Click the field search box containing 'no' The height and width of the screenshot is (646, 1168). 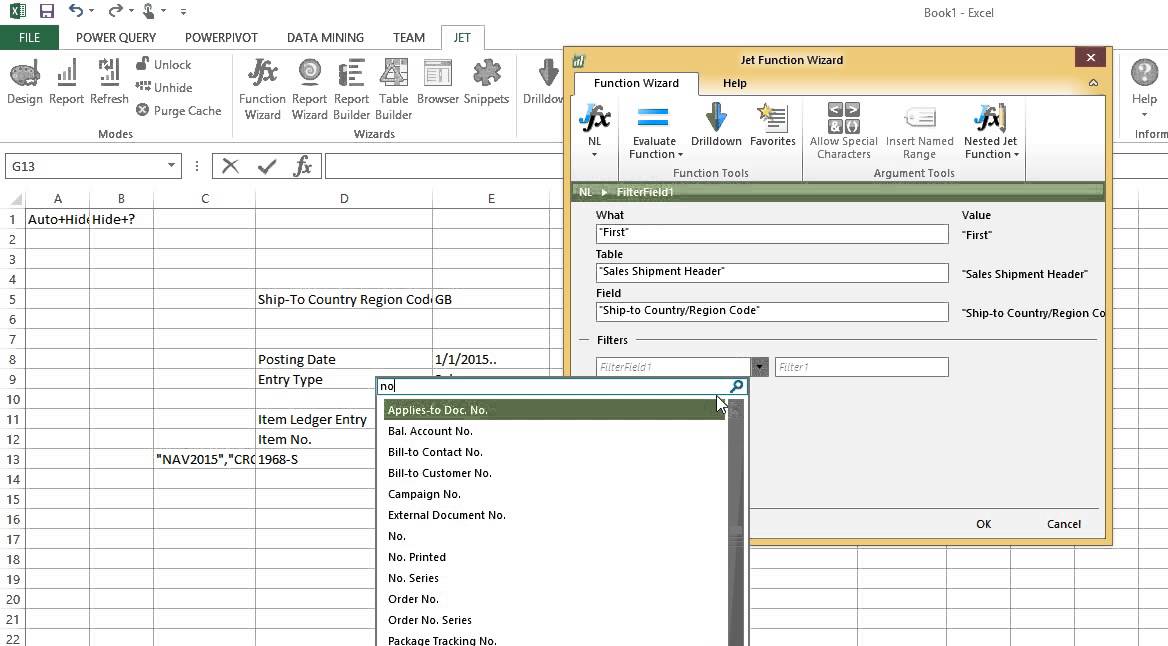click(551, 386)
